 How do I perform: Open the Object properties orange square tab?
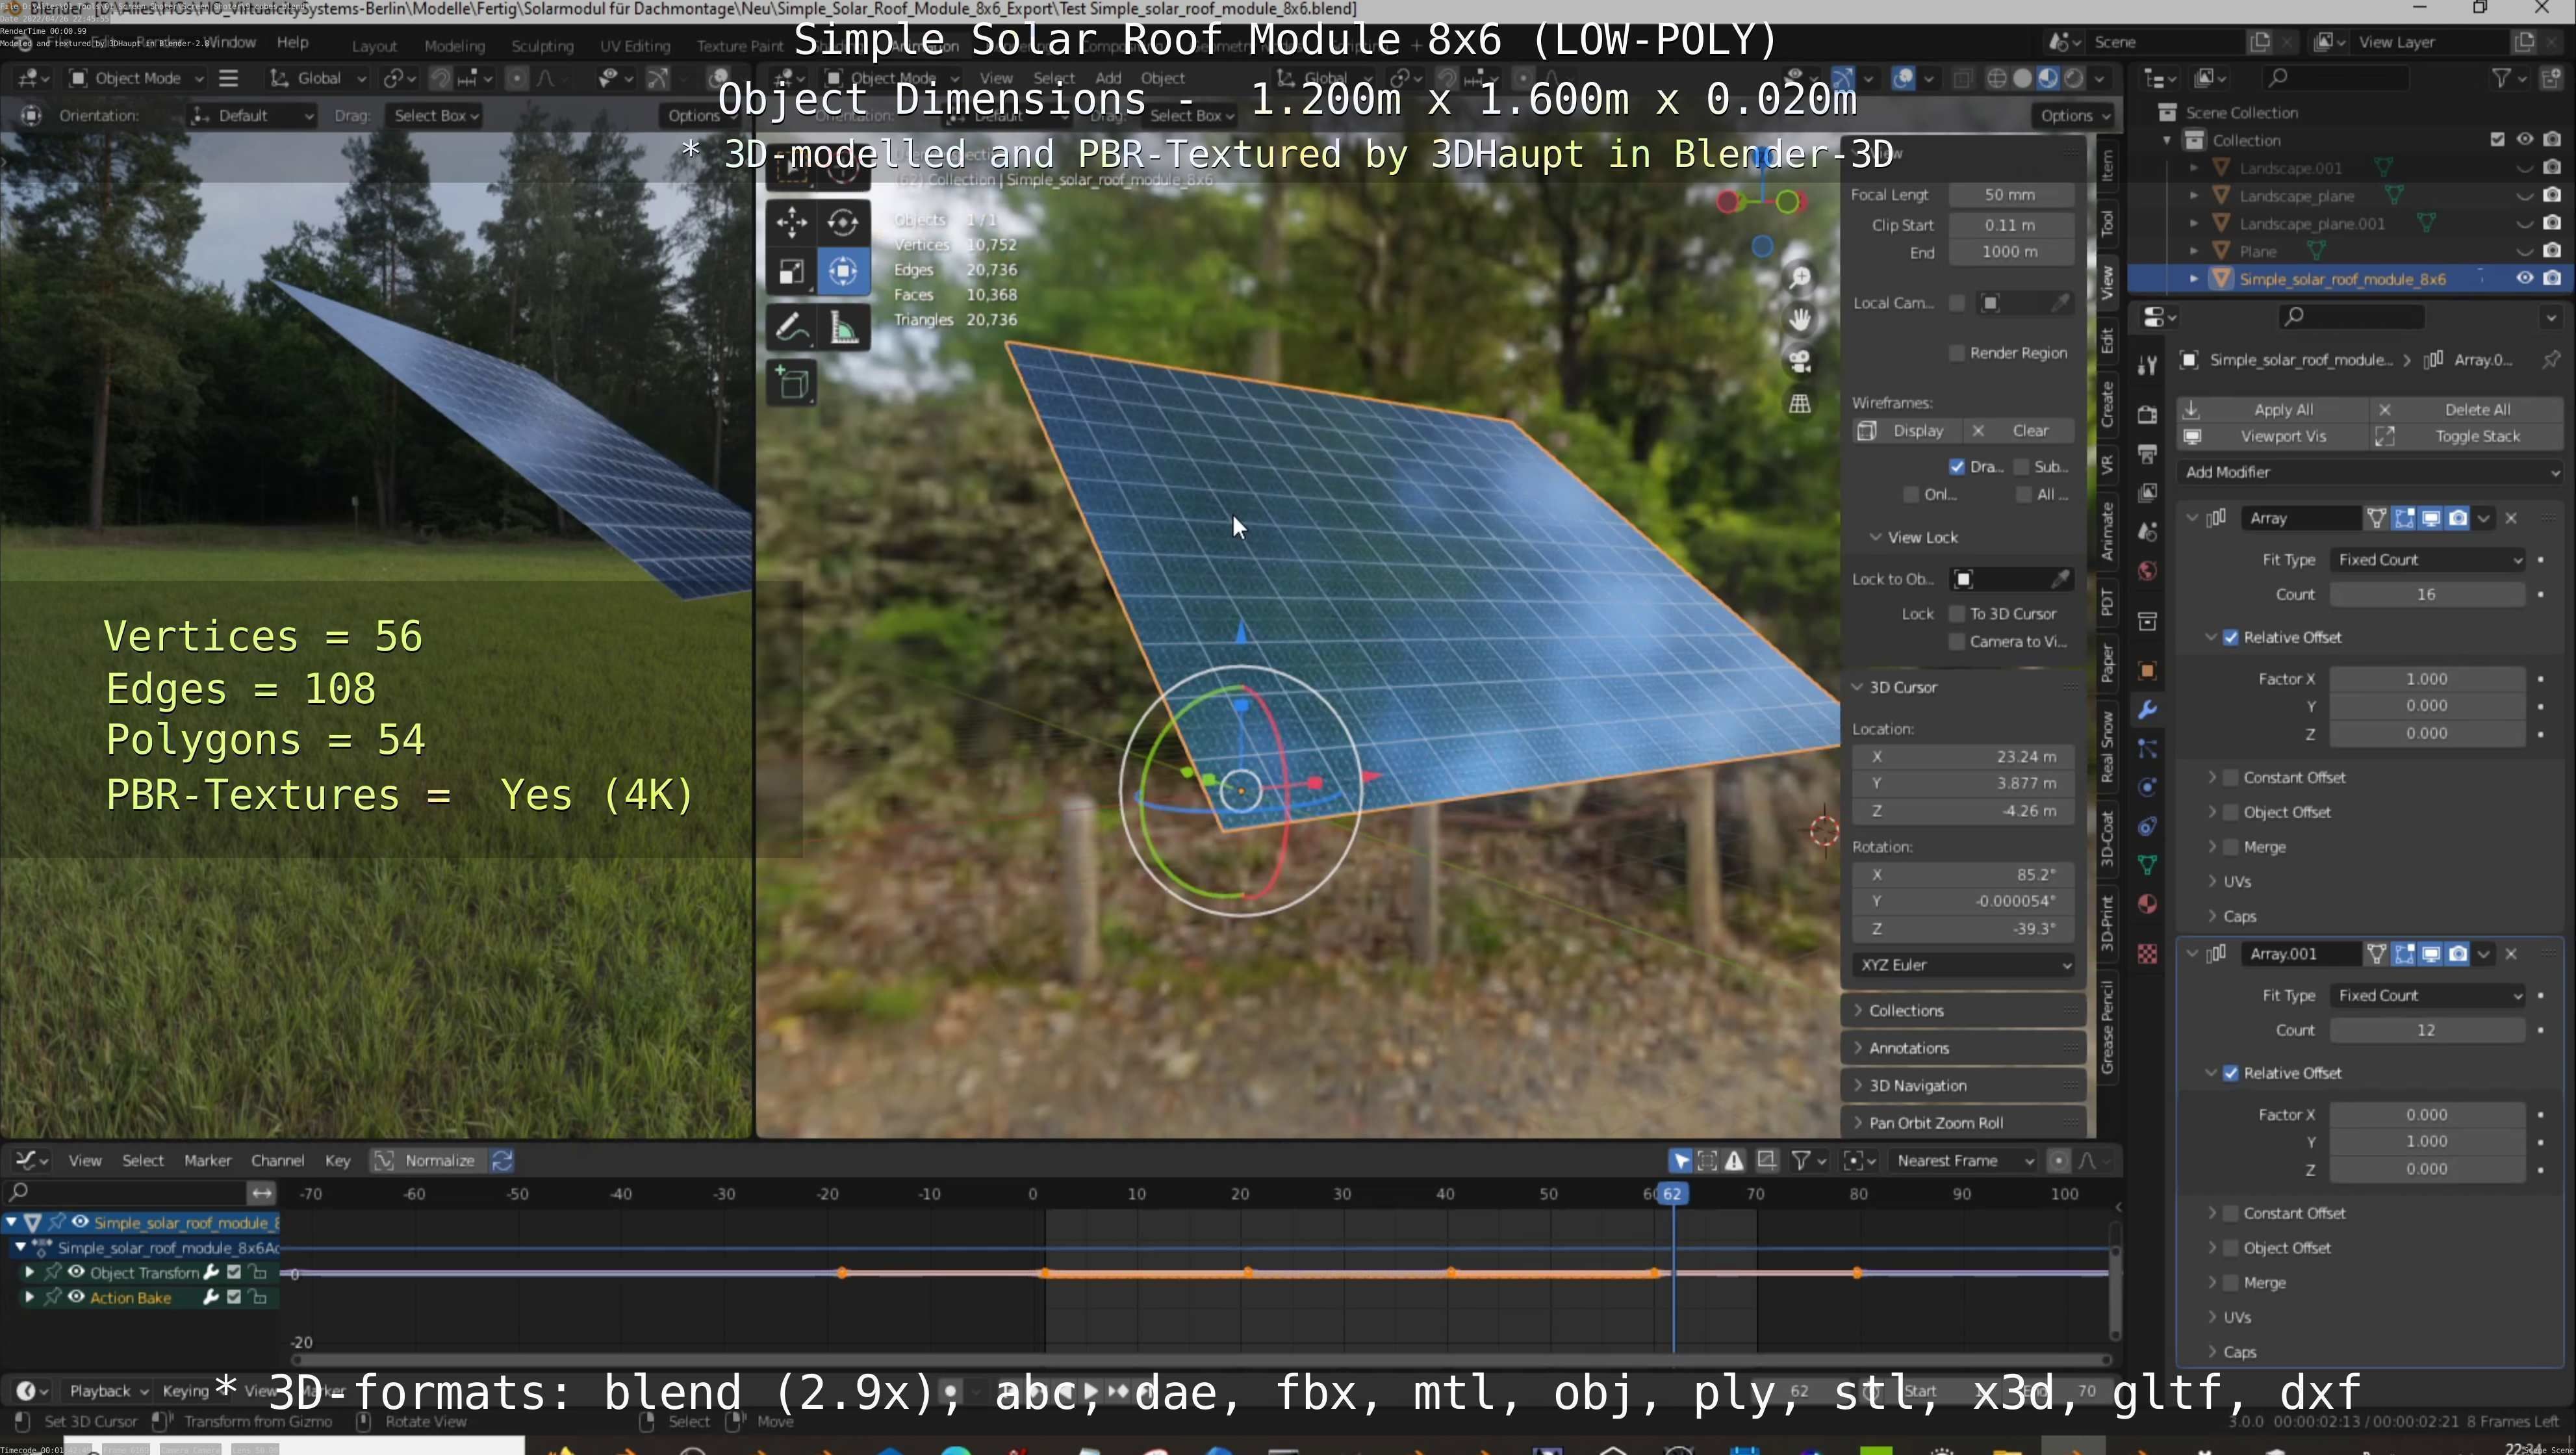point(2147,671)
